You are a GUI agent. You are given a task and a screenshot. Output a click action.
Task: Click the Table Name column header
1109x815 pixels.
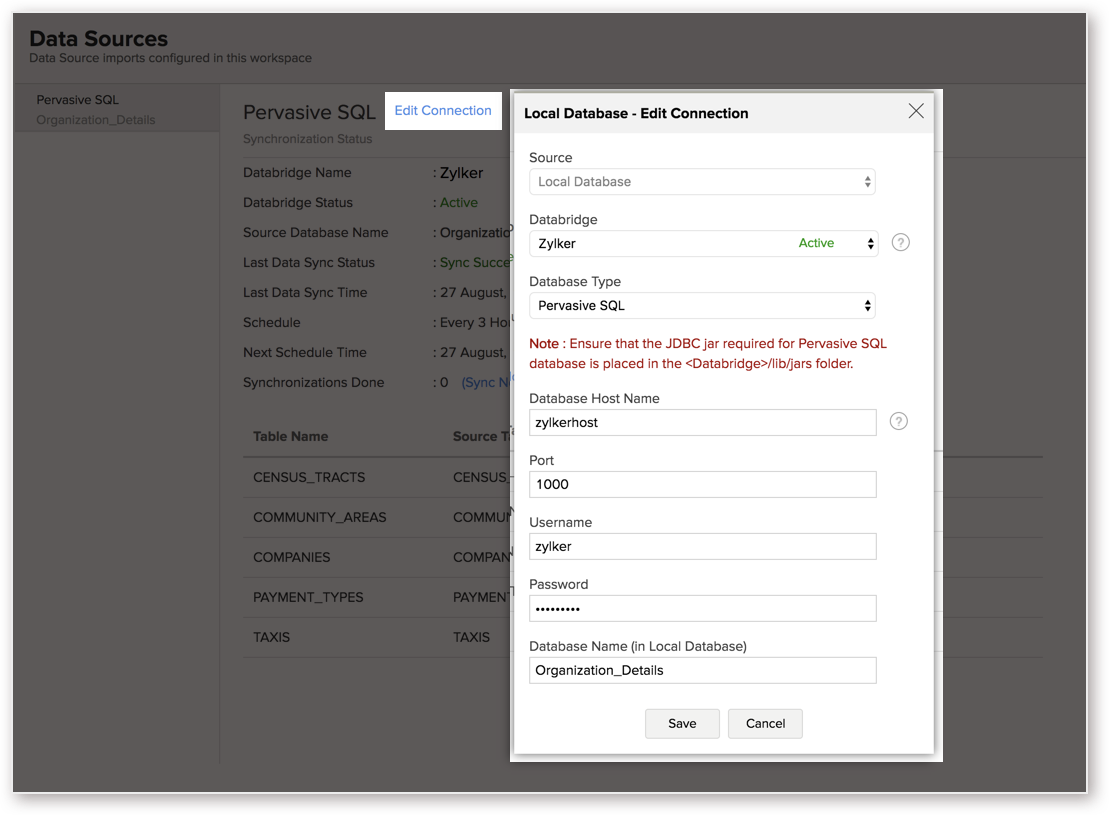click(x=291, y=437)
